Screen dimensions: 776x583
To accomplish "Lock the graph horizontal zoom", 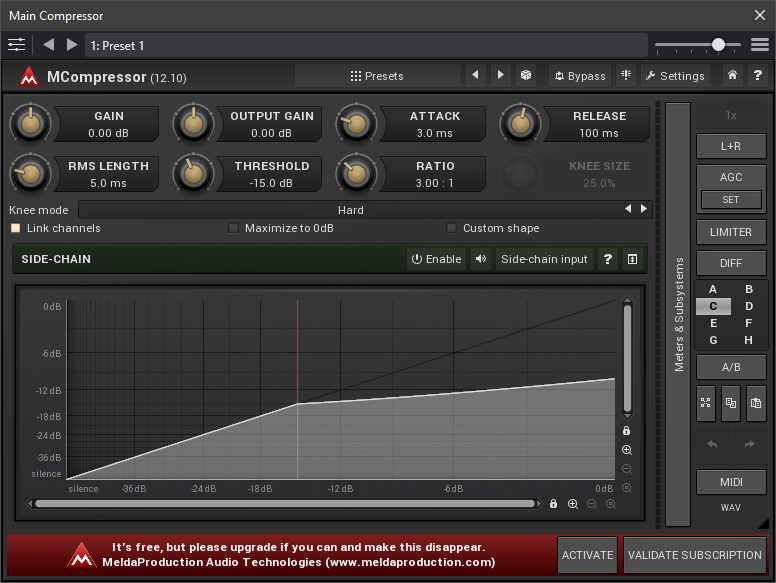I will pos(553,504).
